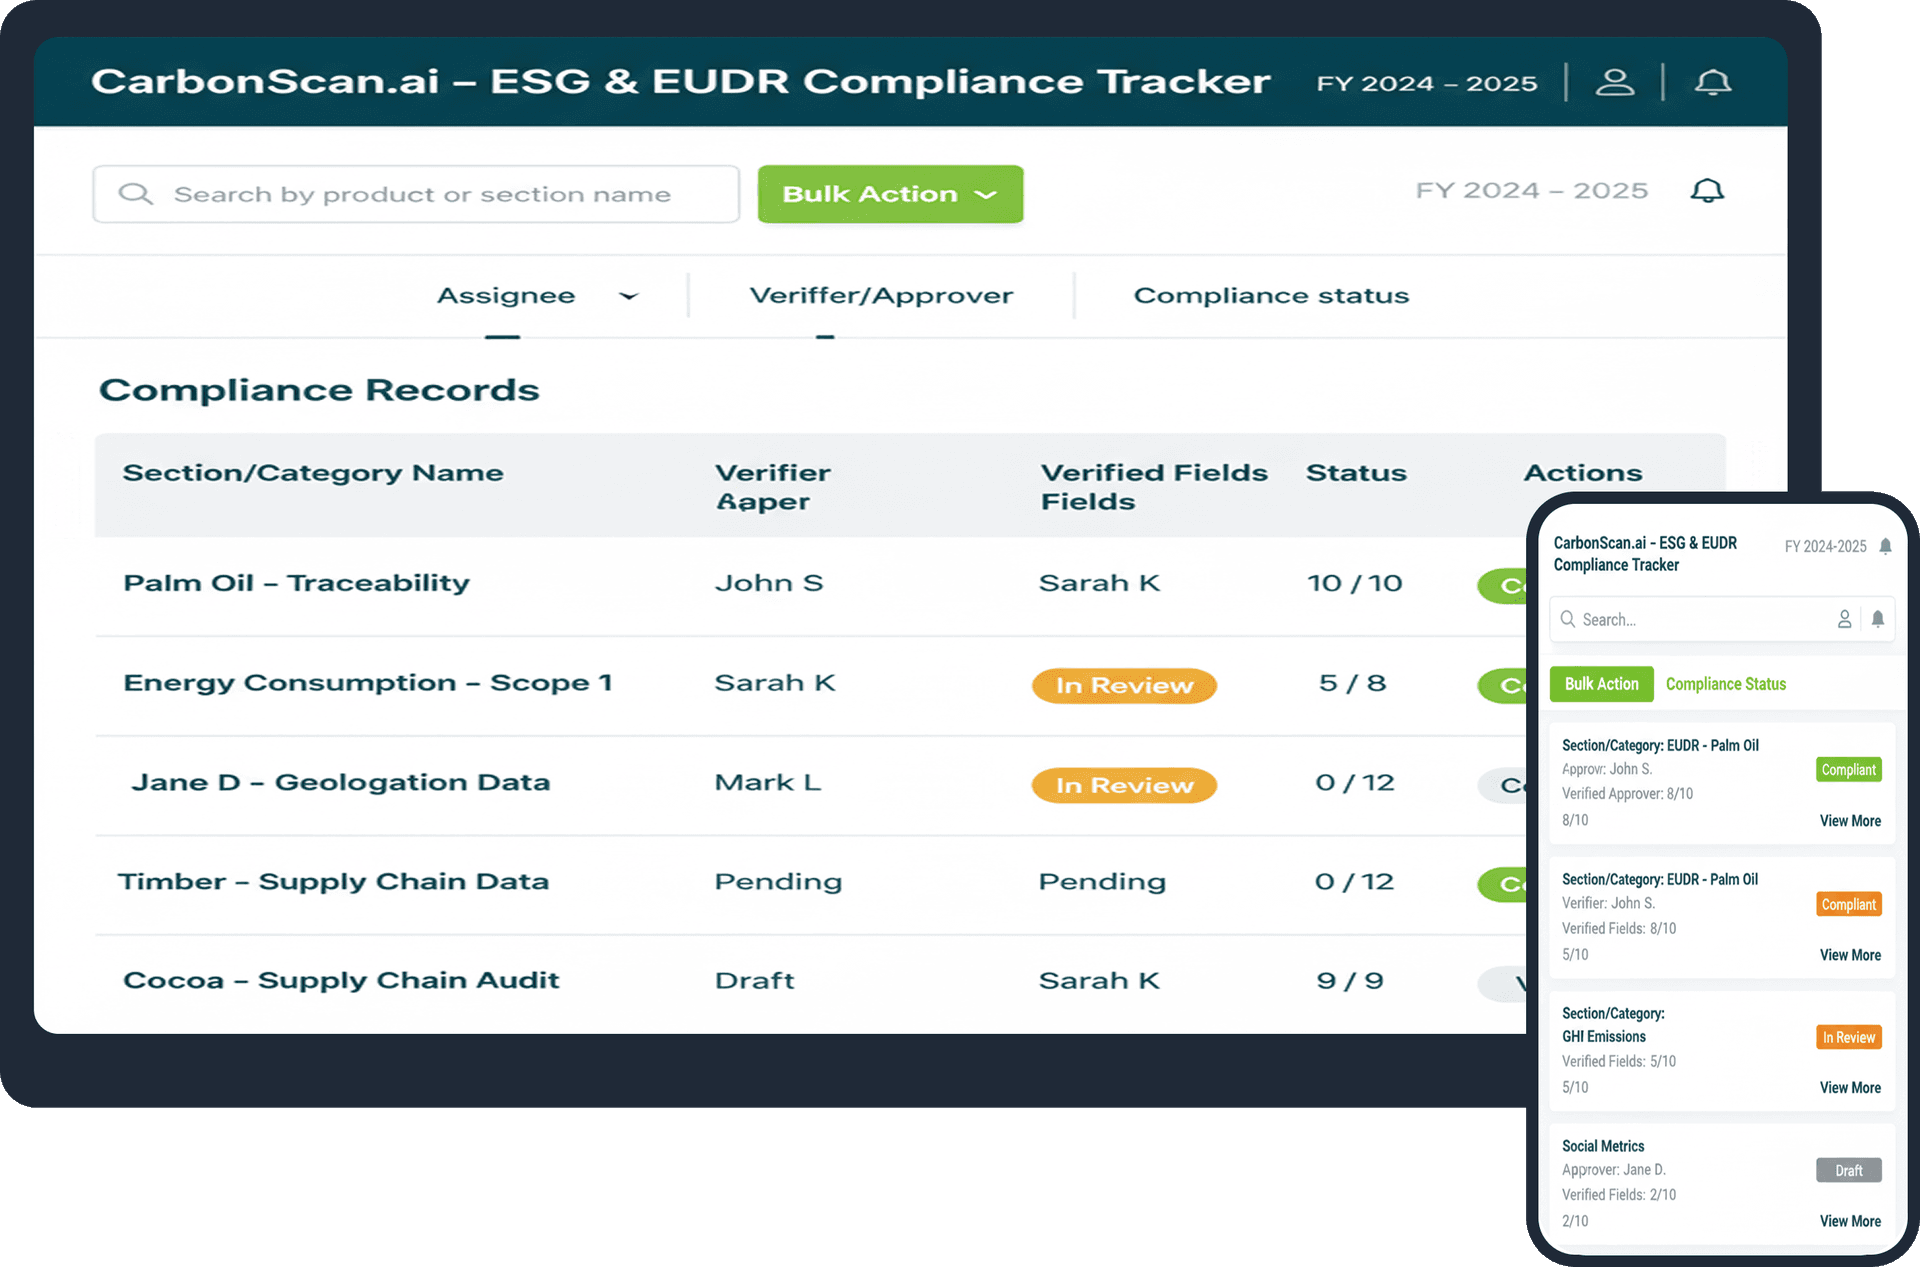The height and width of the screenshot is (1267, 1920).
Task: Click the search icon beside the search placeholder text
Action: 136,193
